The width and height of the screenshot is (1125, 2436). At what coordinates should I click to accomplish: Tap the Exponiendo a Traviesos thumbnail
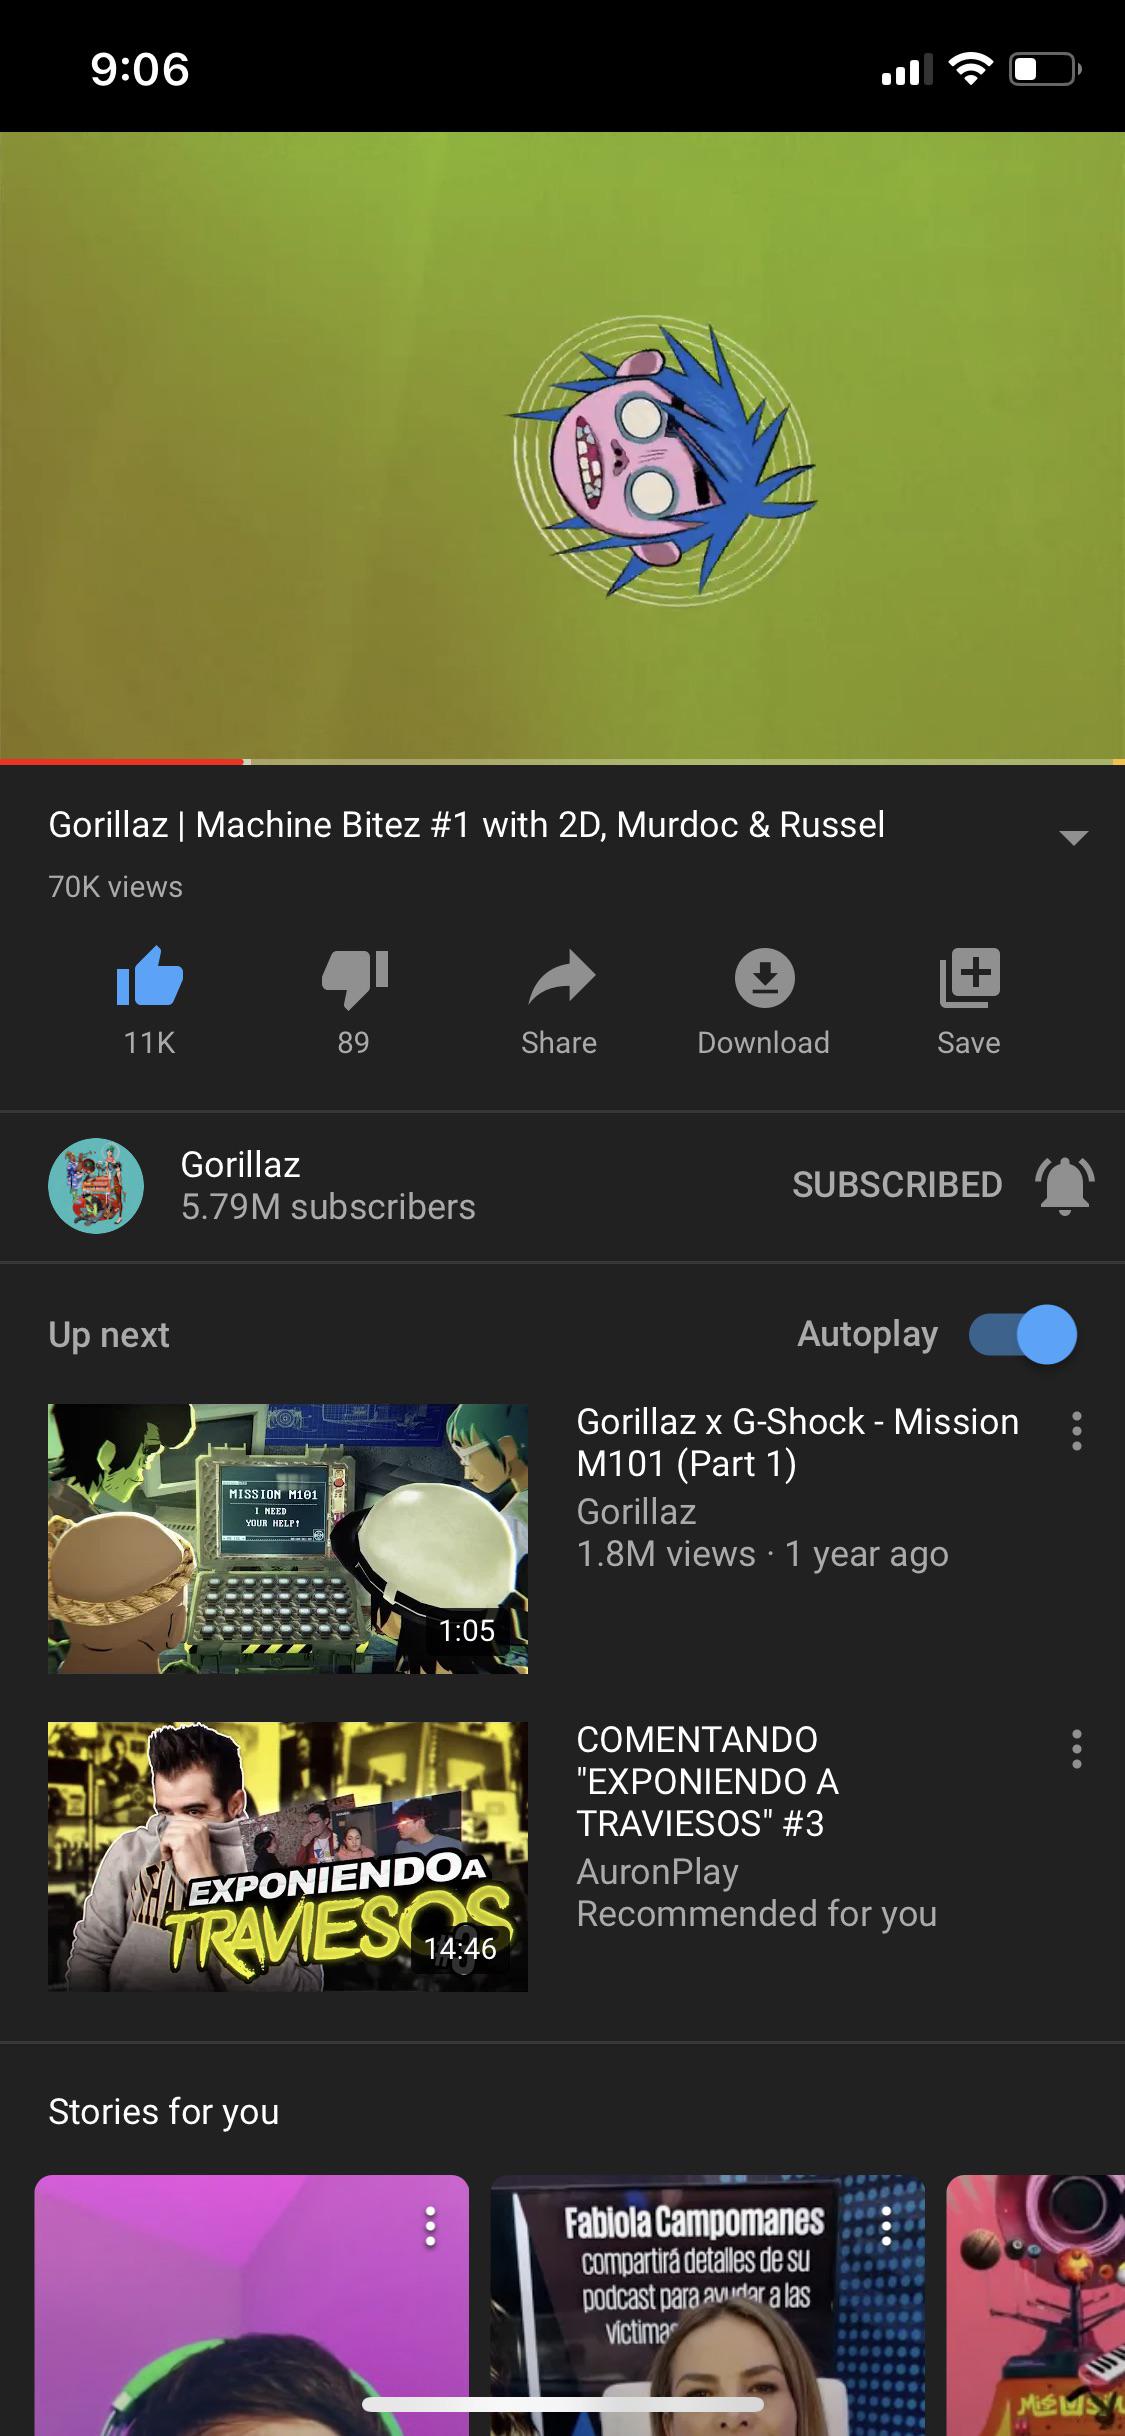[x=288, y=1857]
